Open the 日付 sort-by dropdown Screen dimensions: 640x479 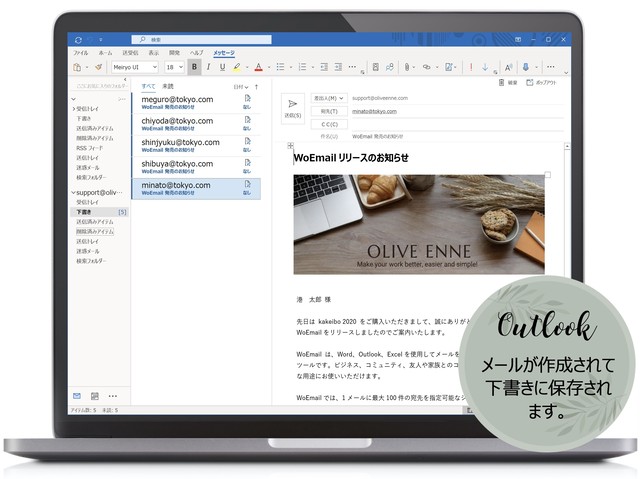241,87
